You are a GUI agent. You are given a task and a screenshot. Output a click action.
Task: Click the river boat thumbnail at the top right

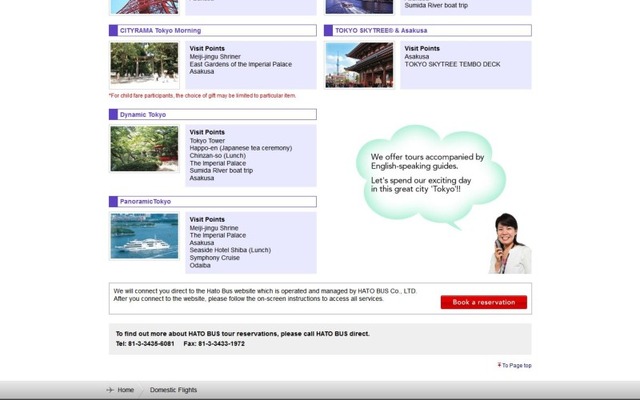click(x=359, y=7)
